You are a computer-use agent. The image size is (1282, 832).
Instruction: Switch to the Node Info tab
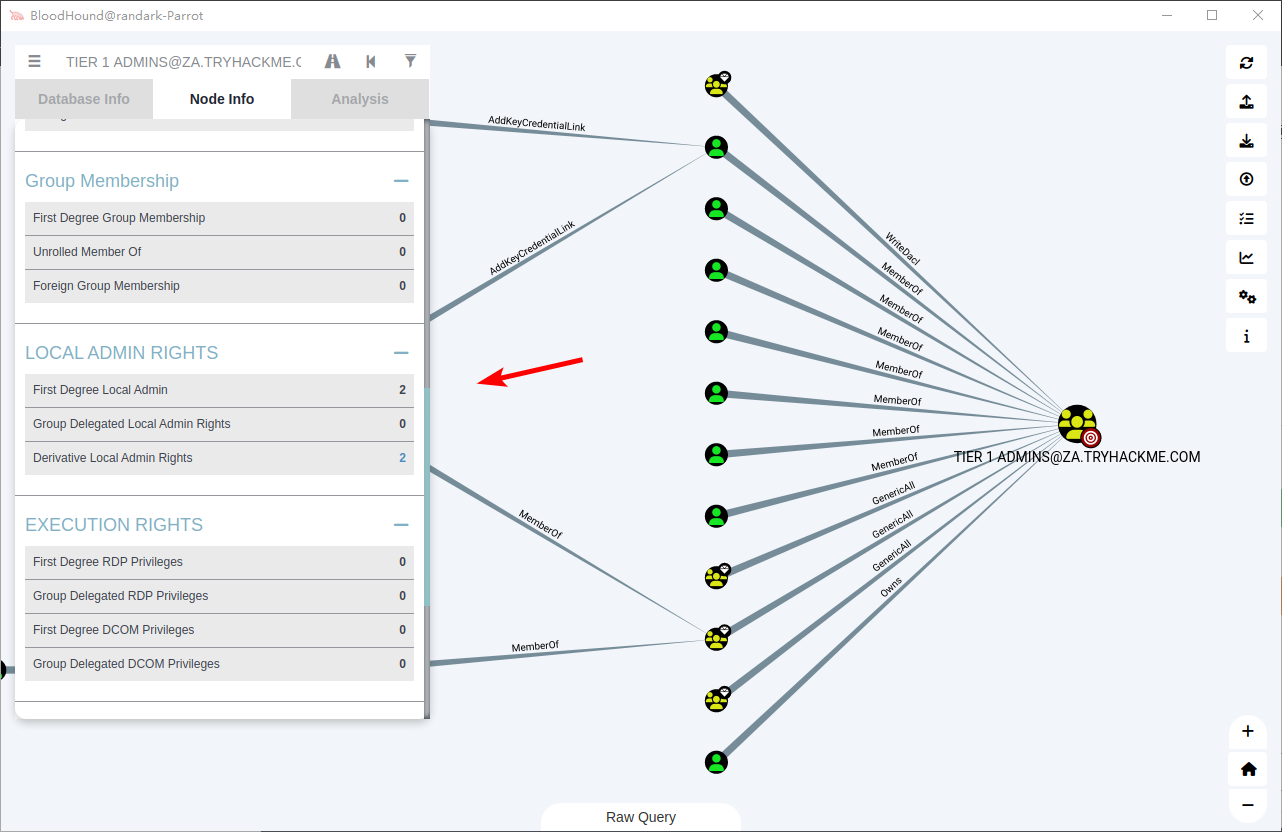pyautogui.click(x=222, y=99)
